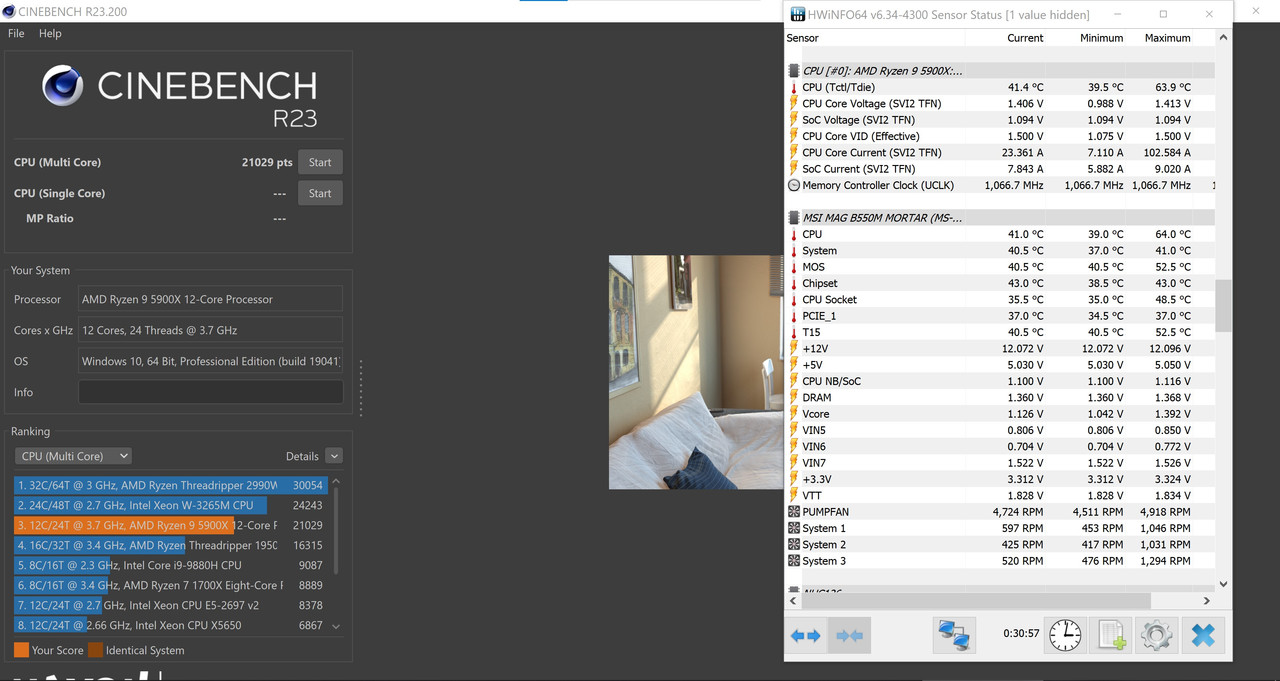Click the Cores x GHz field

[210, 330]
